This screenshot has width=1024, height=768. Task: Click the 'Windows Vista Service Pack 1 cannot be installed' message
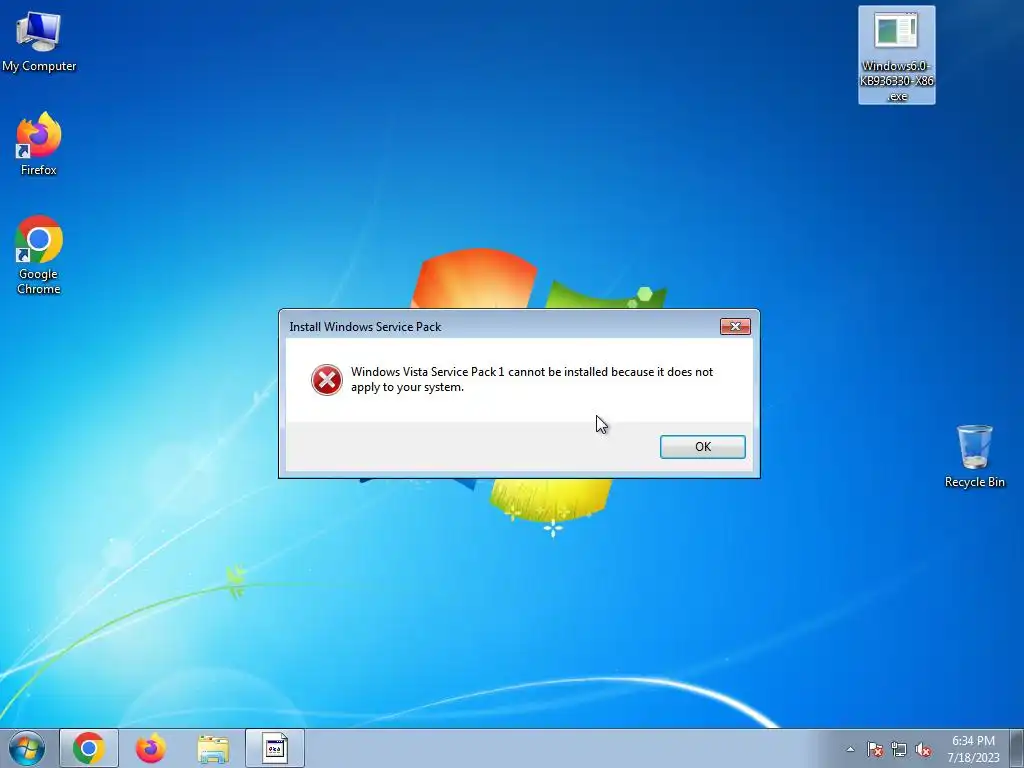point(532,379)
